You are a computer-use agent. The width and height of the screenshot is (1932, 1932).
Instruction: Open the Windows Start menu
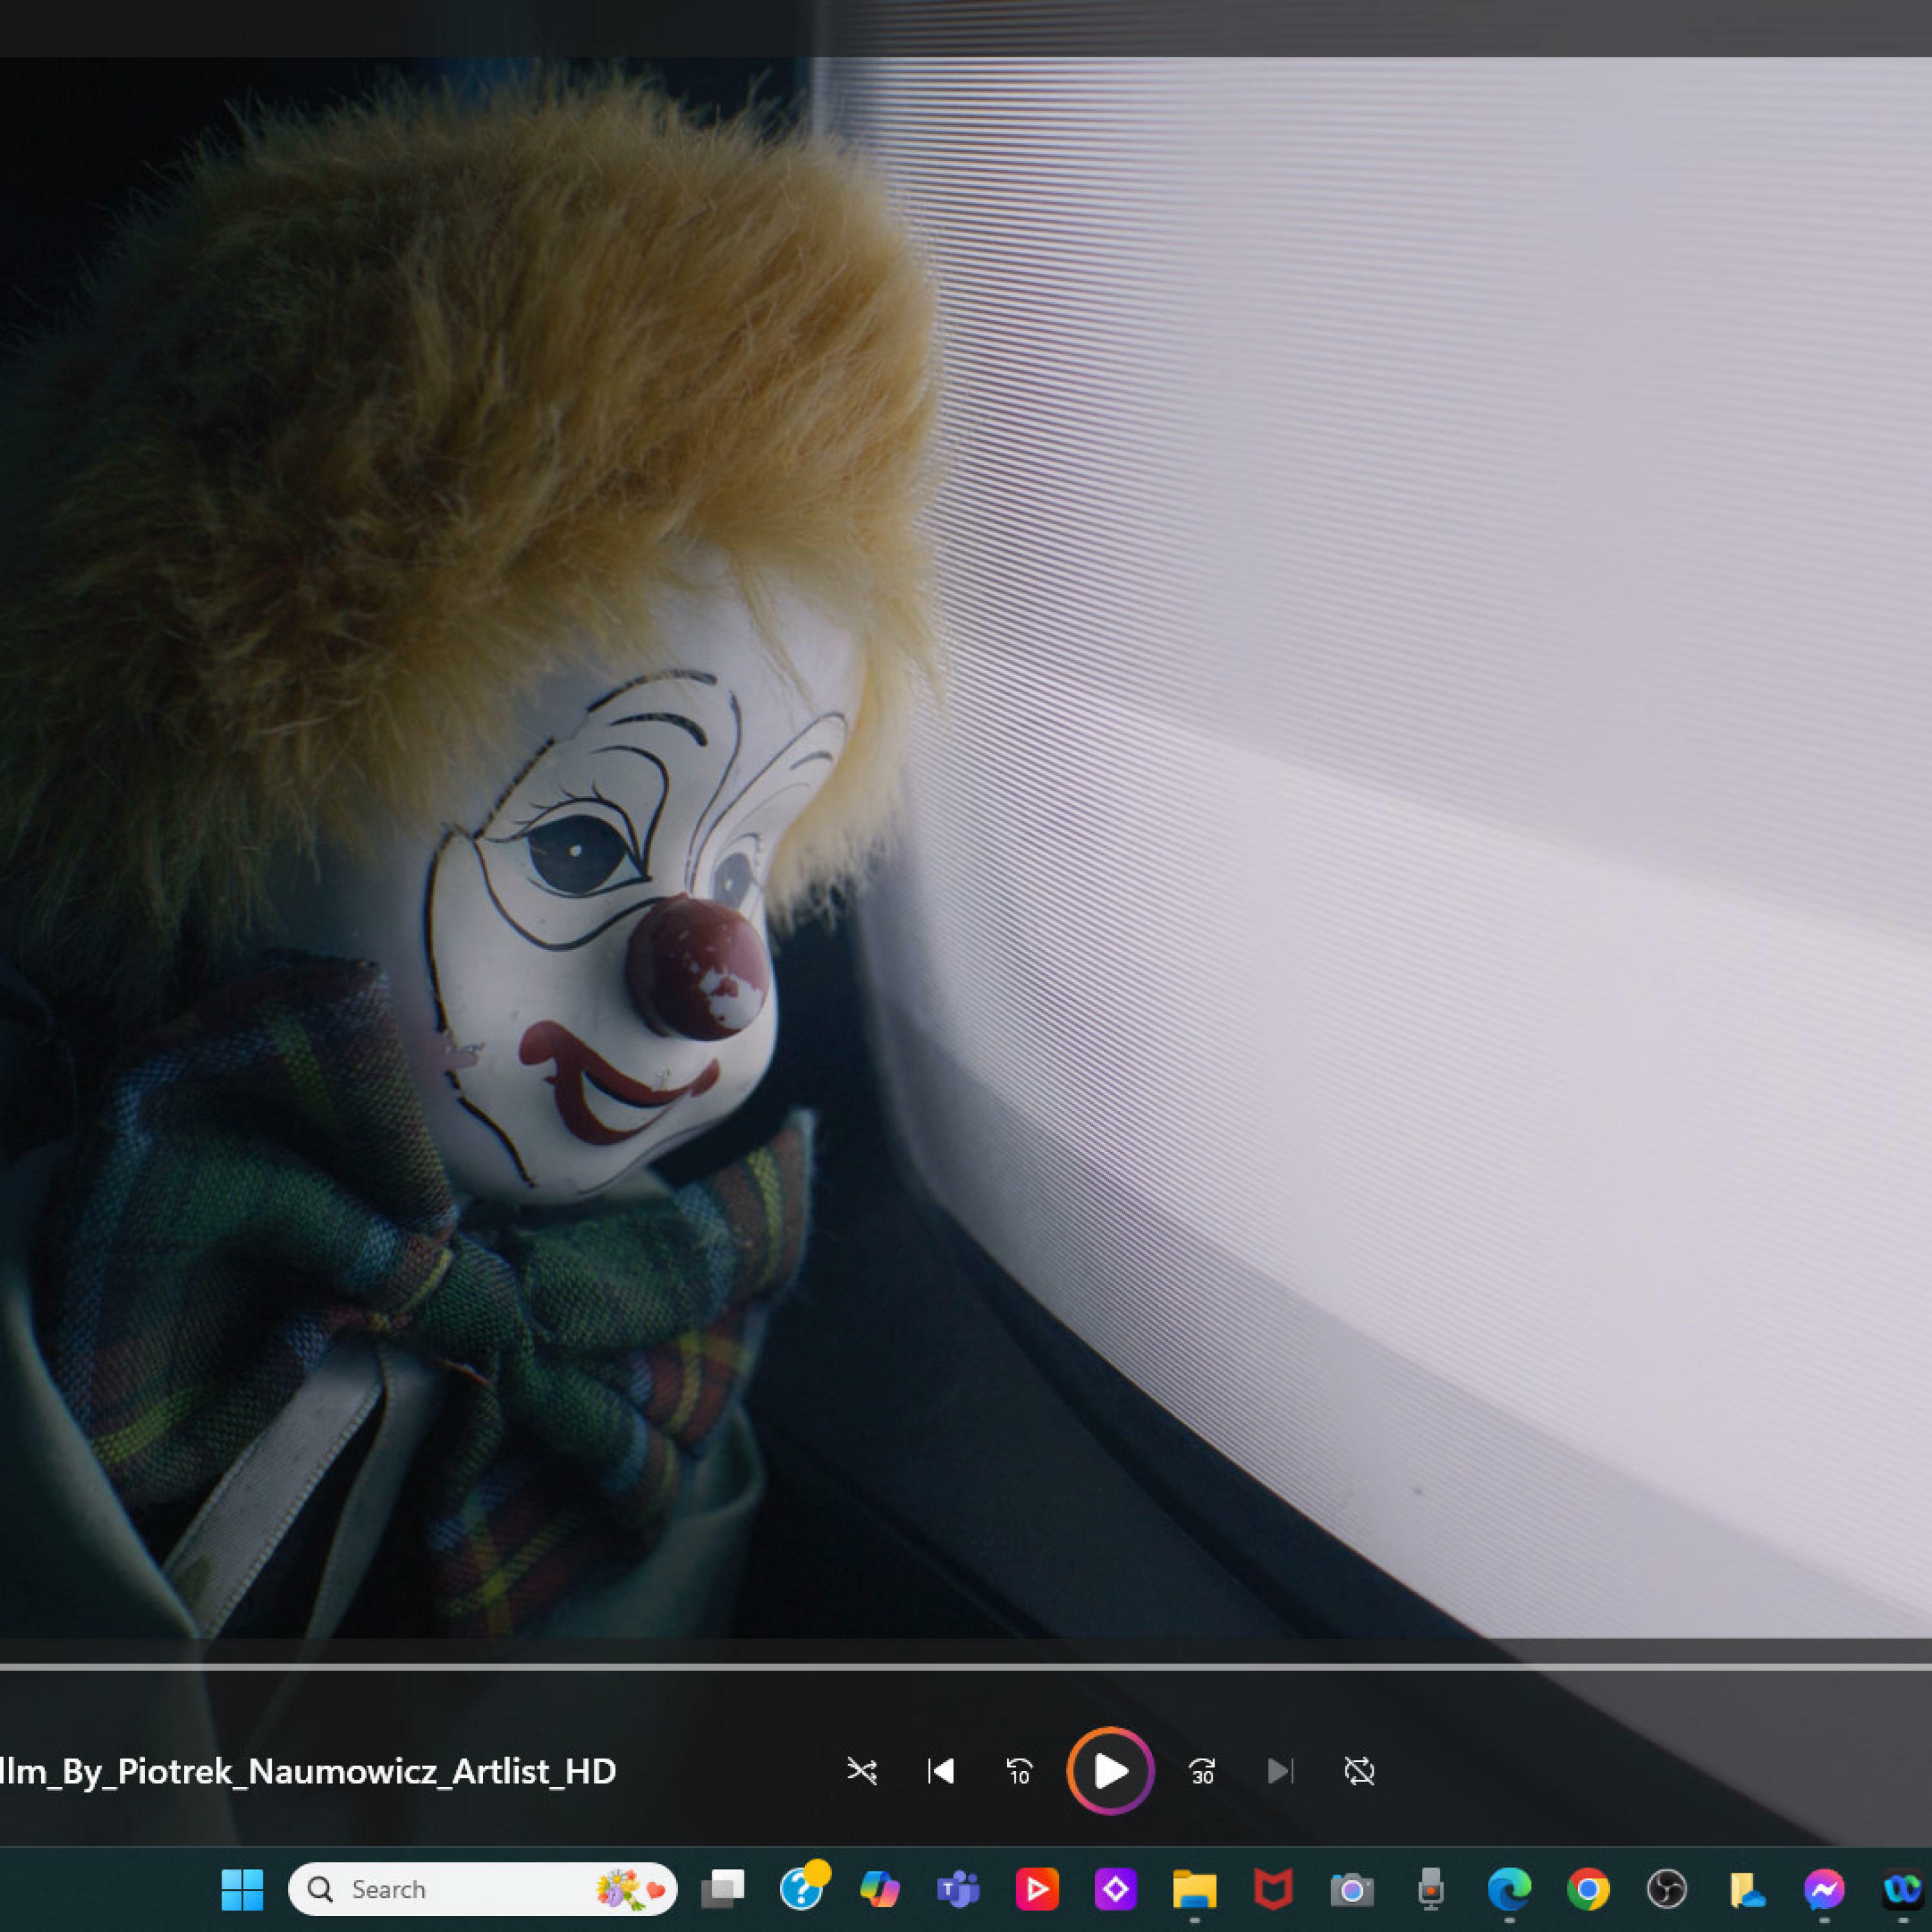pos(242,1889)
